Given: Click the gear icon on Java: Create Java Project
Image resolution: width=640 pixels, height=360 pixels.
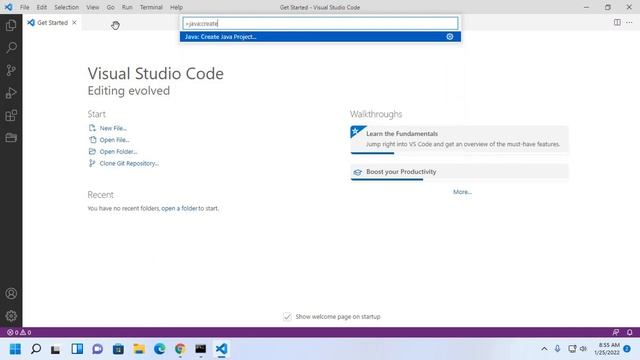Looking at the screenshot, I should coord(450,37).
